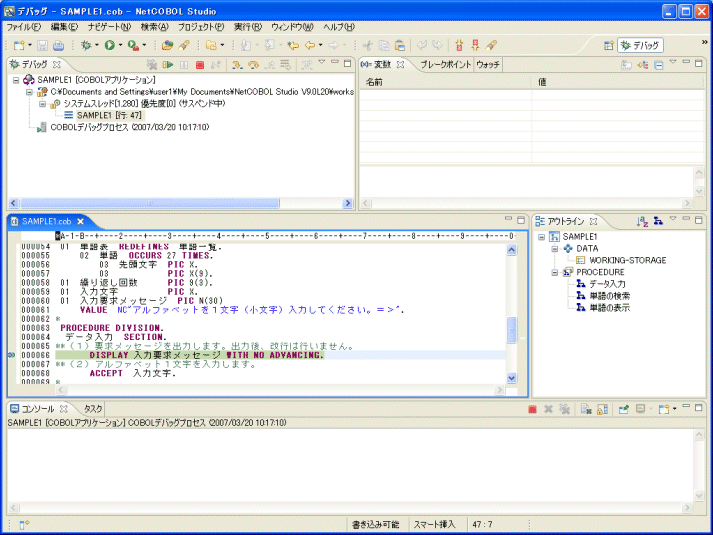Switch to ウォッチ tab
Image resolution: width=713 pixels, height=535 pixels.
click(488, 65)
